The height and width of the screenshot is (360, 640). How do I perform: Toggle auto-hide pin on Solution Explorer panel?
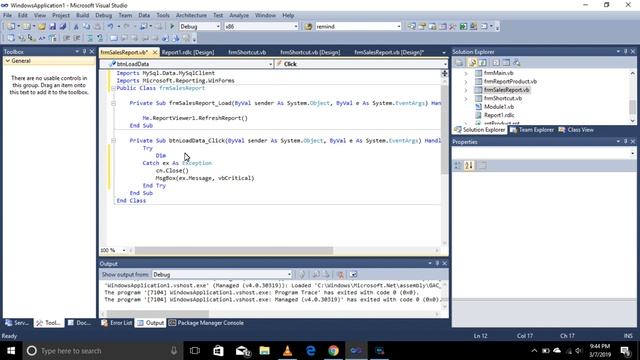point(625,51)
